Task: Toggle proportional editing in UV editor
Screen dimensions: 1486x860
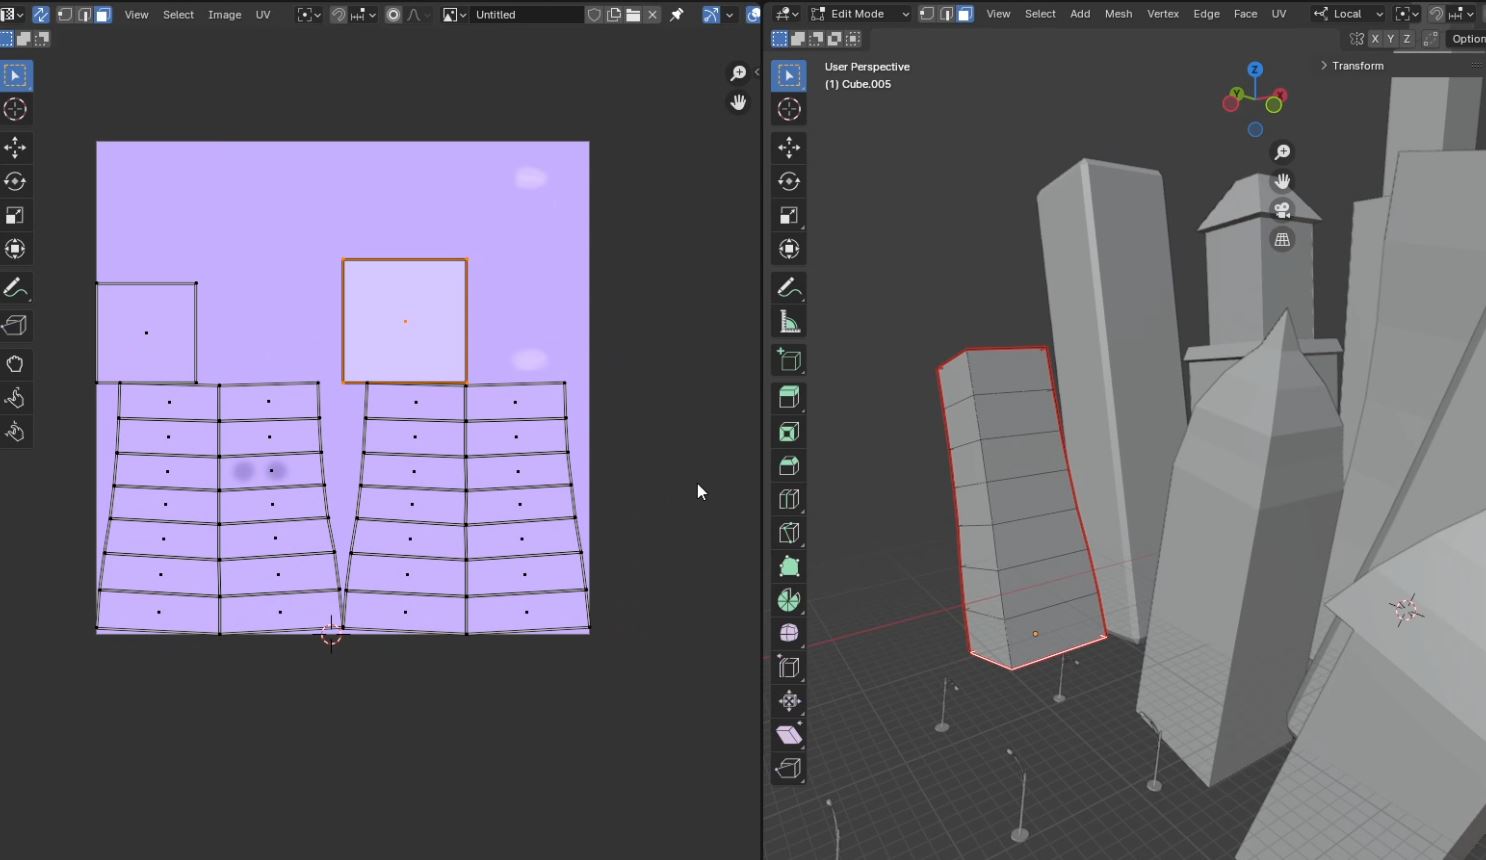Action: click(393, 15)
